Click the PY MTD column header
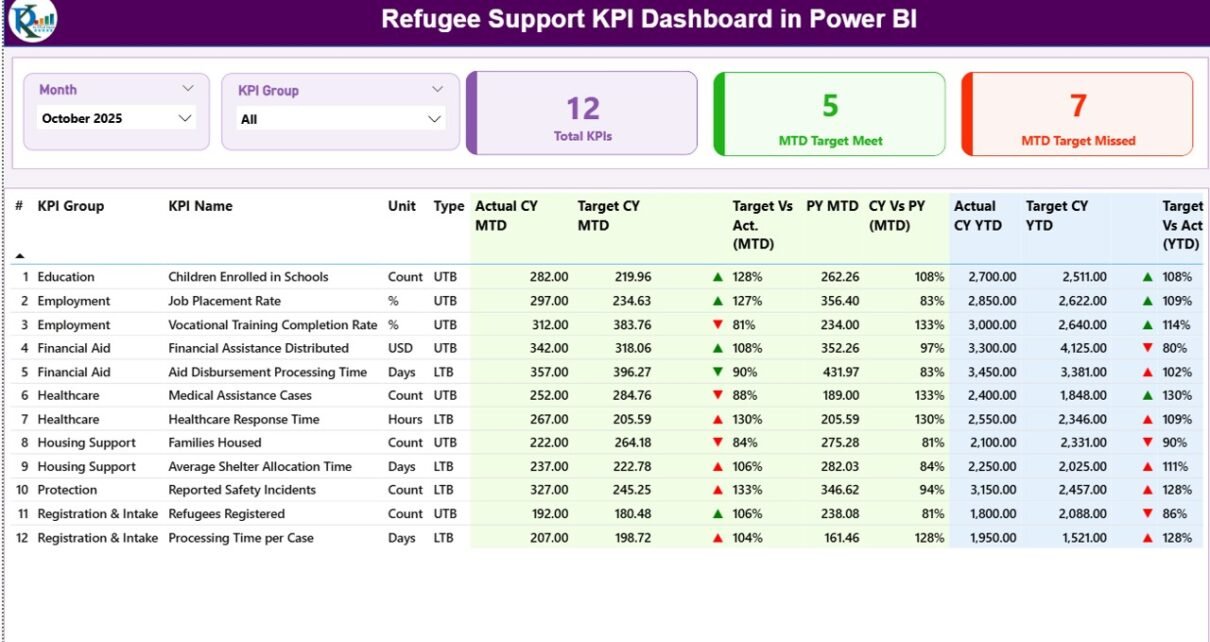The height and width of the screenshot is (642, 1210). tap(832, 206)
